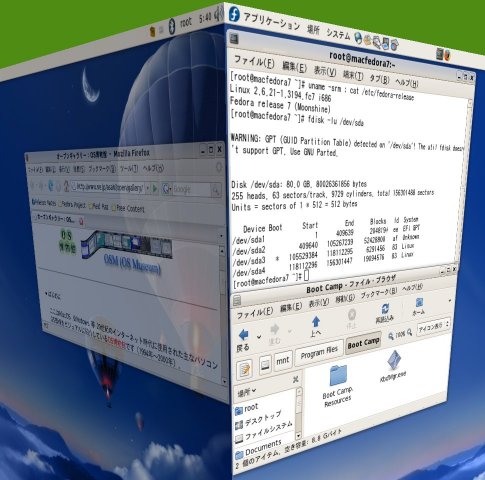Click the Firefox URL address field
The width and height of the screenshot is (485, 480).
(109, 187)
